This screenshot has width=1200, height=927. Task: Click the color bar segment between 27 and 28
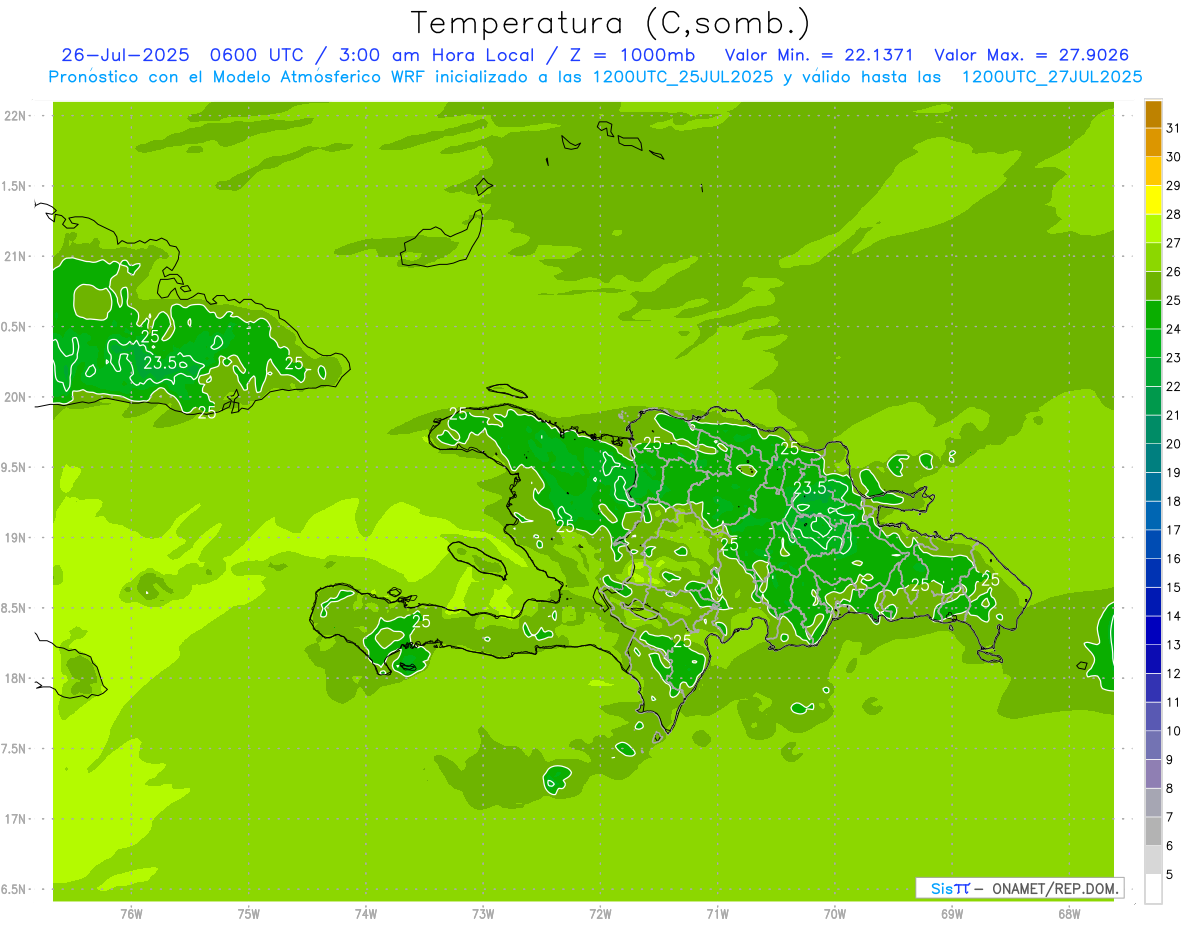click(1153, 228)
